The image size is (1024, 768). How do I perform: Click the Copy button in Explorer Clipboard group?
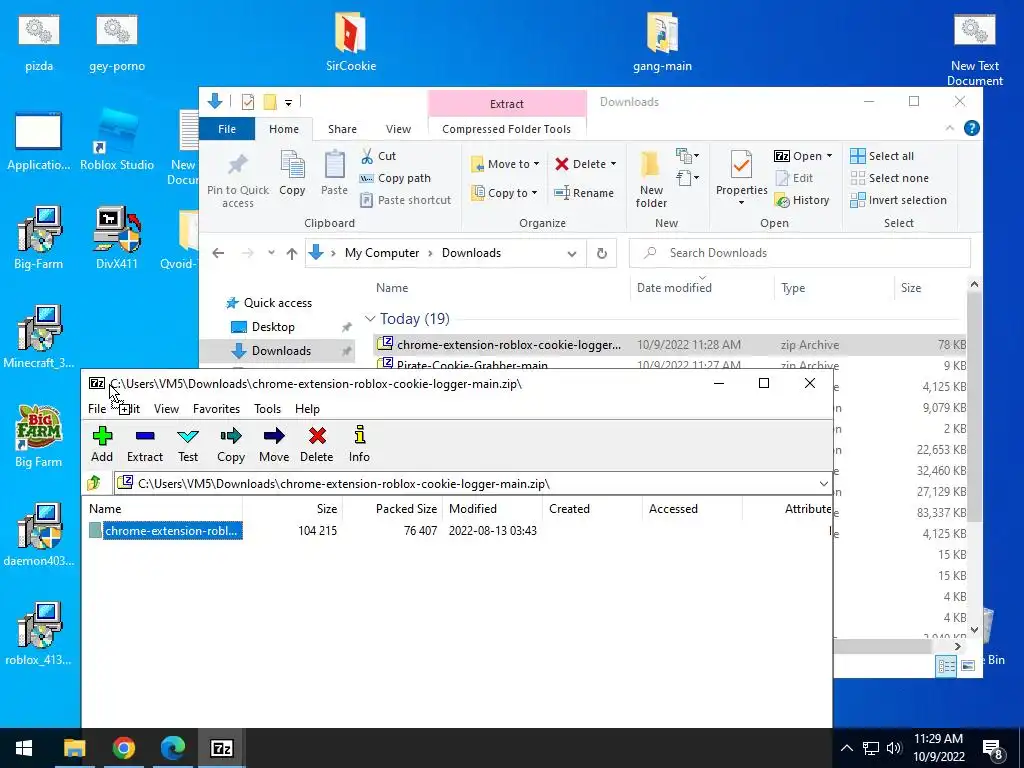click(292, 173)
